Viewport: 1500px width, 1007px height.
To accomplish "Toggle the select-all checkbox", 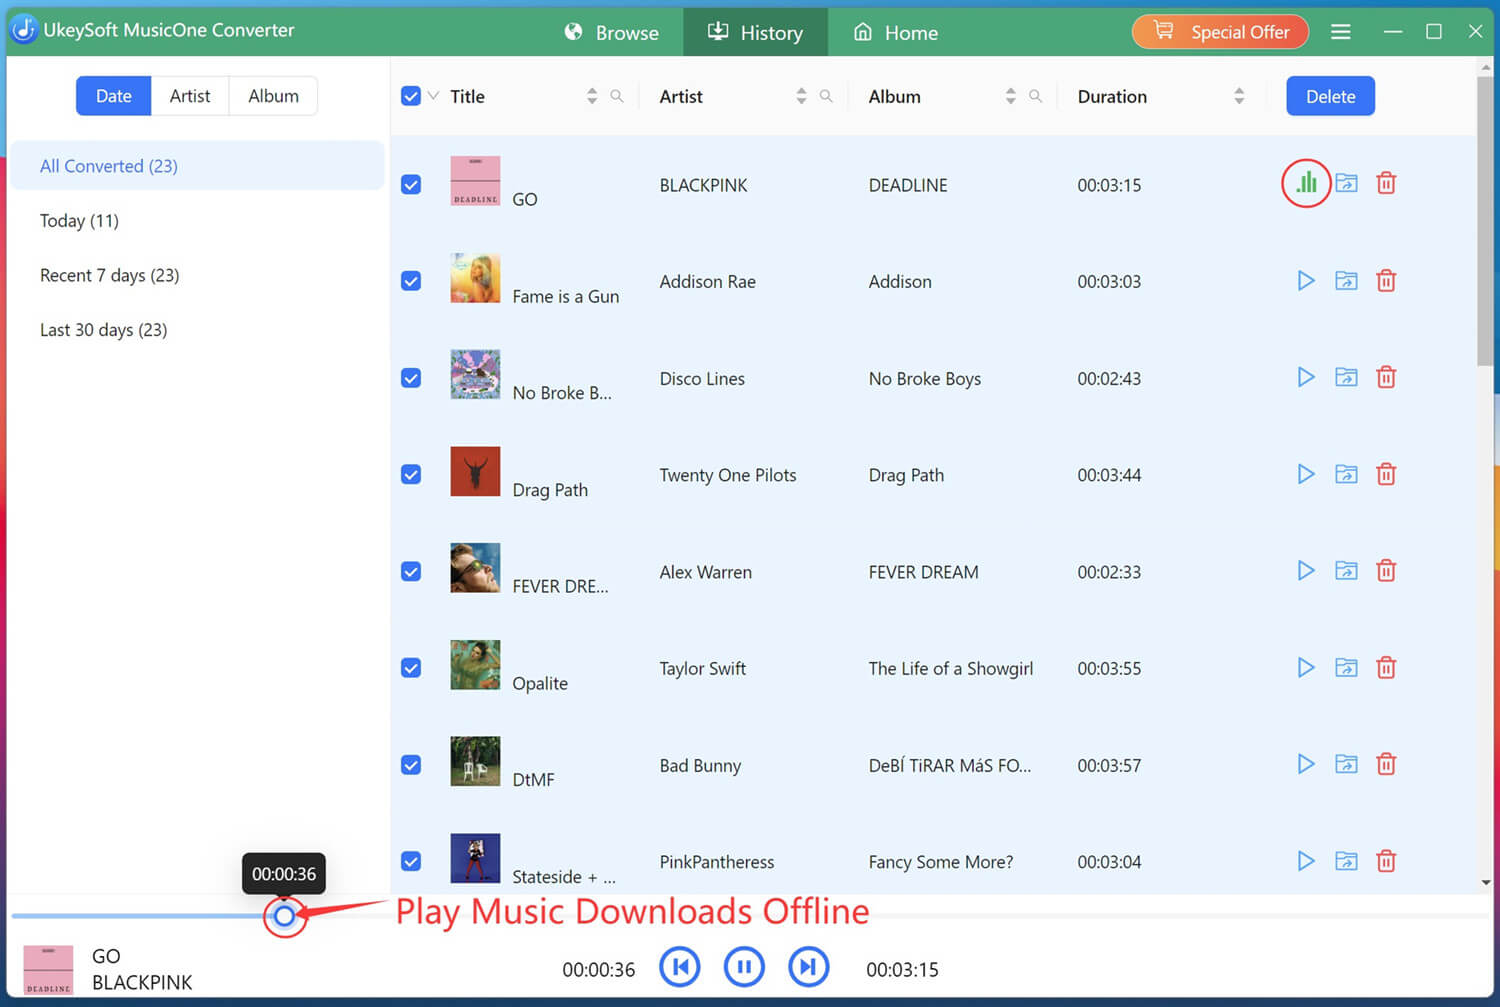I will [x=411, y=95].
